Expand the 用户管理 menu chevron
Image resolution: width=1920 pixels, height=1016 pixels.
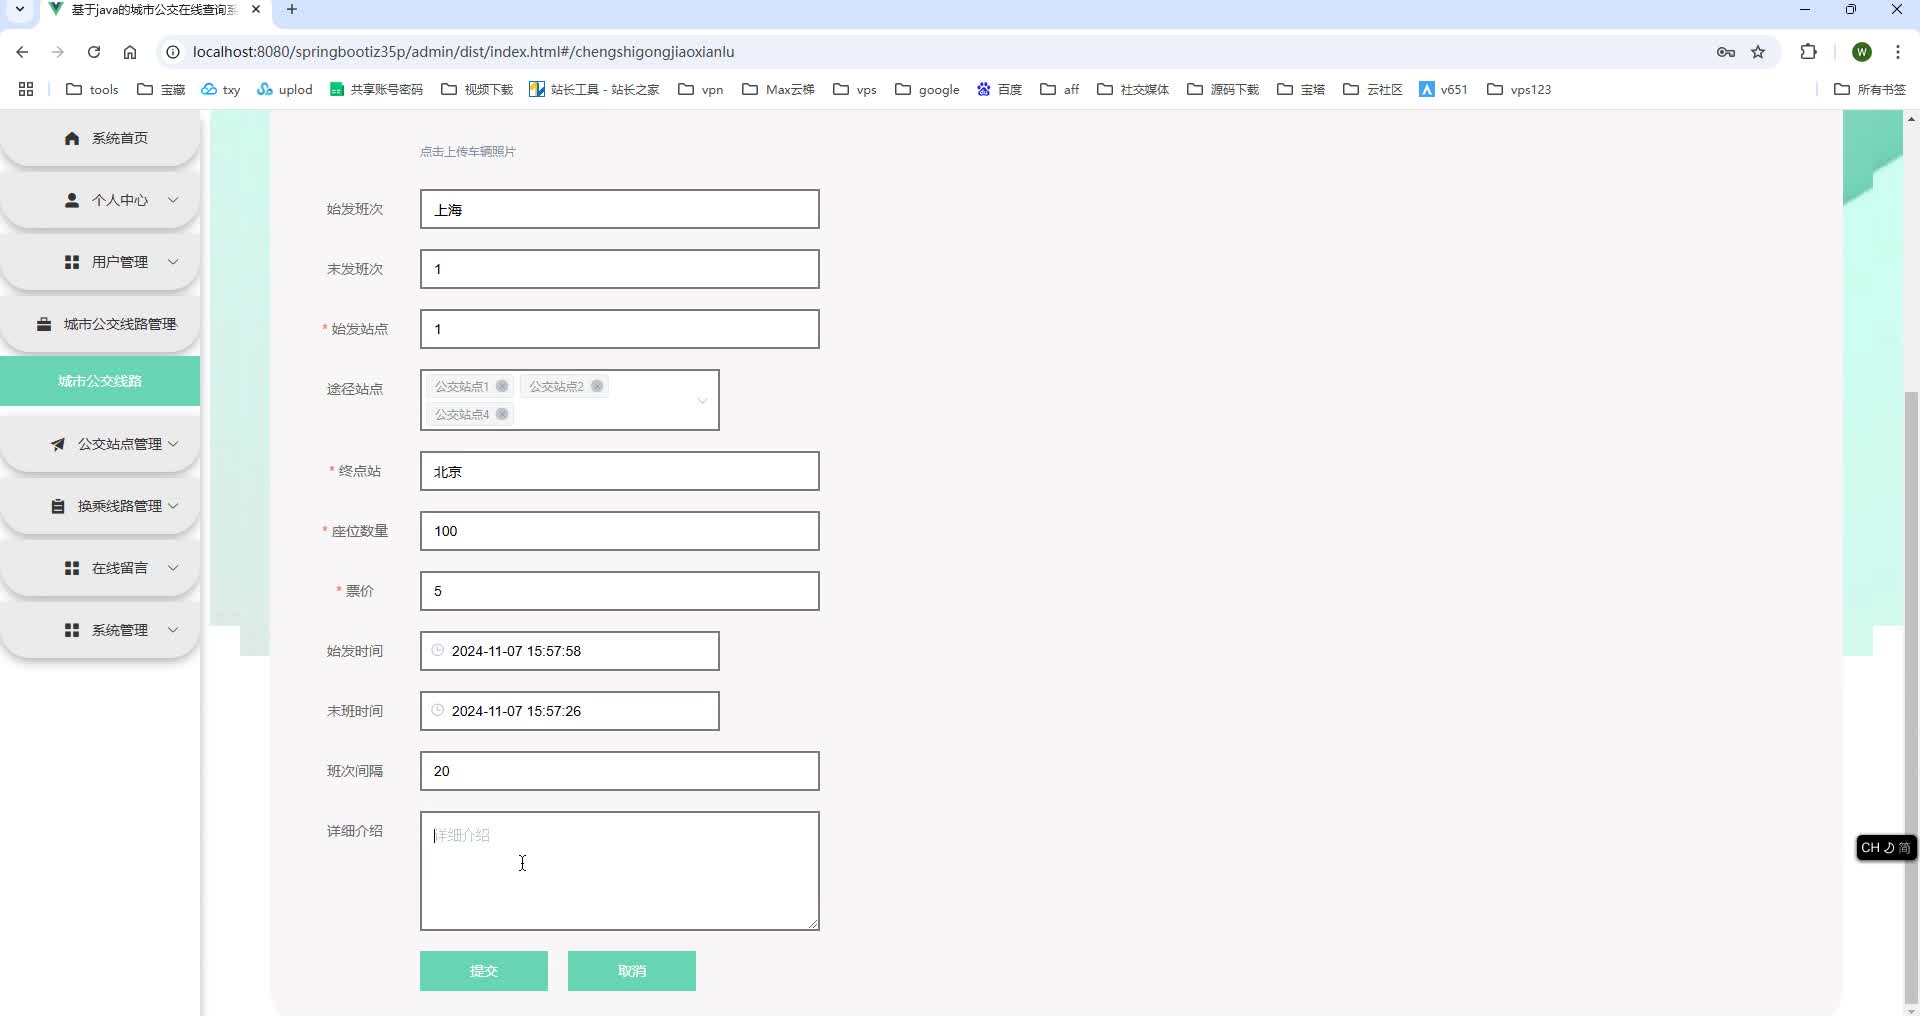coord(173,262)
